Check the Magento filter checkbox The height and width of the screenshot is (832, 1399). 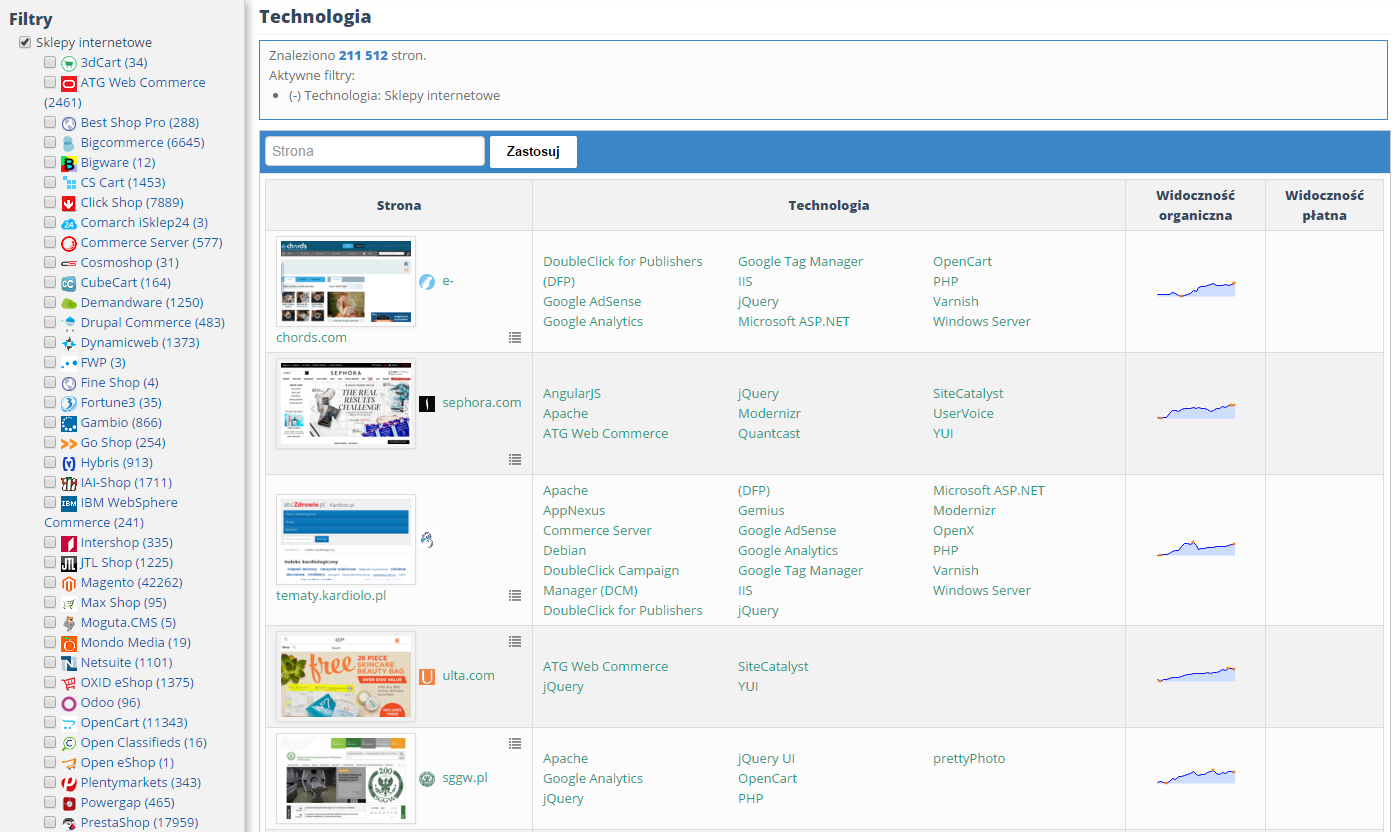coord(50,583)
